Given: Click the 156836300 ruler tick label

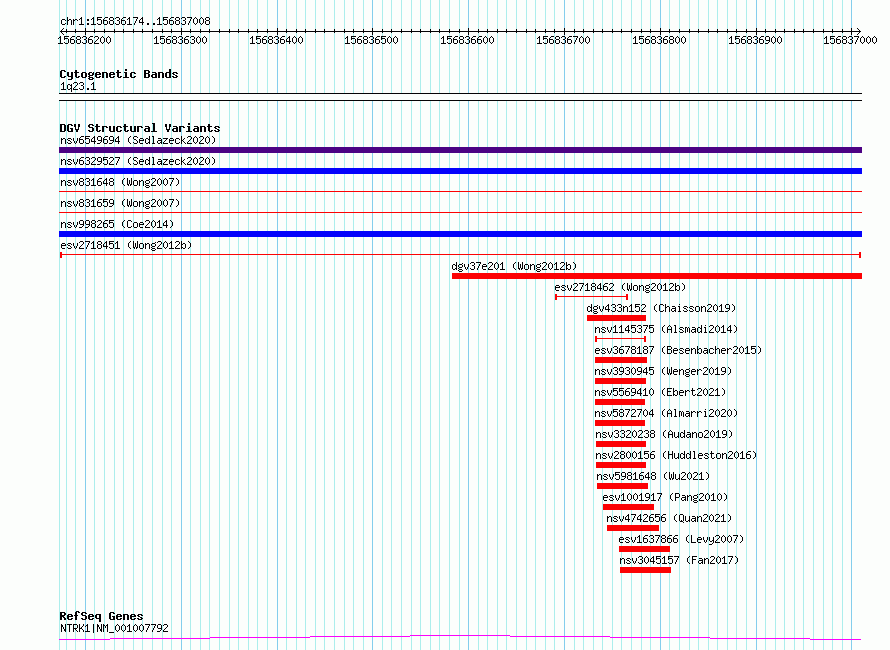Looking at the screenshot, I should point(180,40).
